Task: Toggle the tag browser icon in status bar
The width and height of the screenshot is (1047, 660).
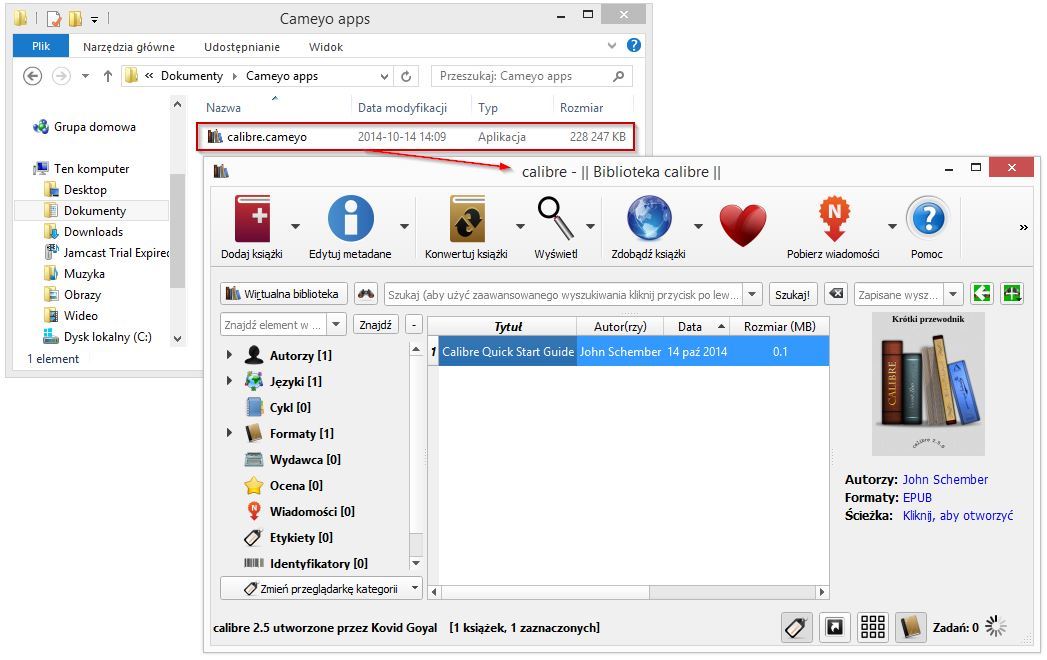Action: point(797,627)
